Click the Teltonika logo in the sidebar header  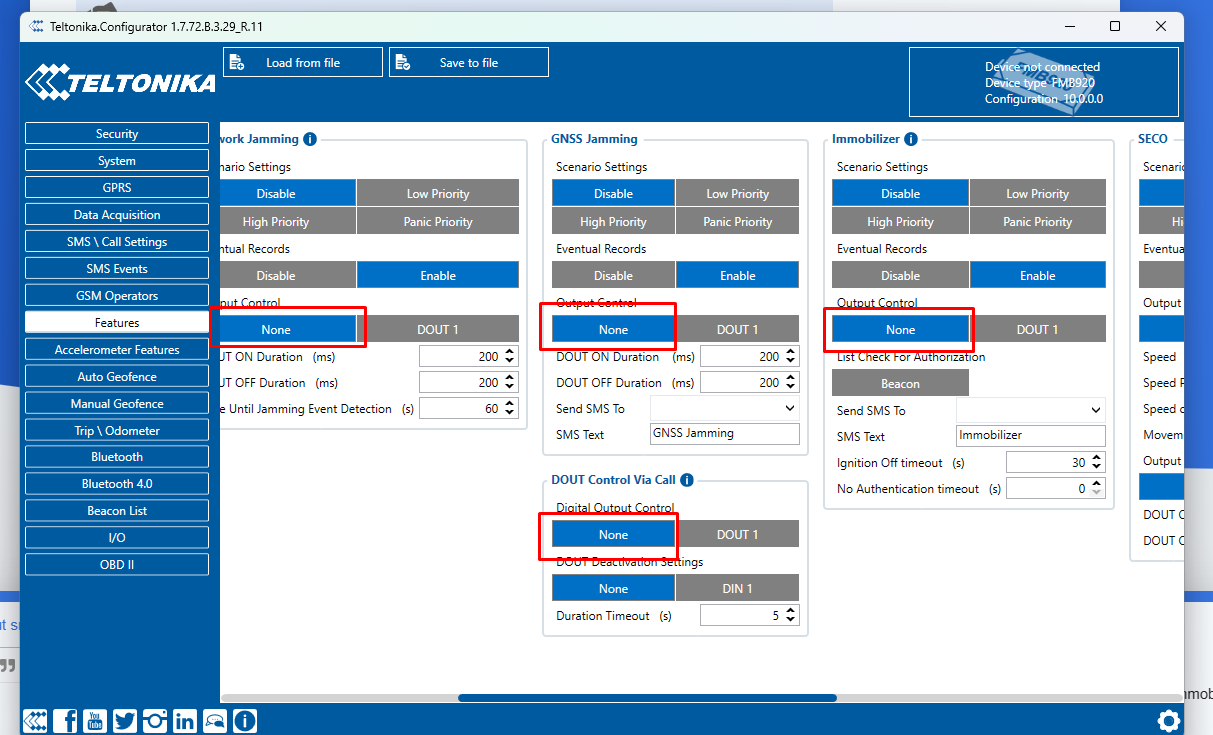120,82
